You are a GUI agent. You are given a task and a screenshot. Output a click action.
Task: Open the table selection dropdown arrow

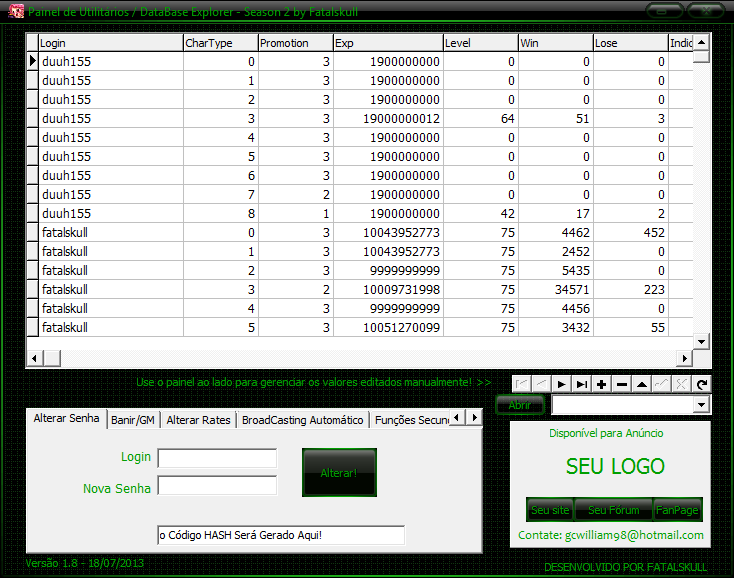[702, 405]
